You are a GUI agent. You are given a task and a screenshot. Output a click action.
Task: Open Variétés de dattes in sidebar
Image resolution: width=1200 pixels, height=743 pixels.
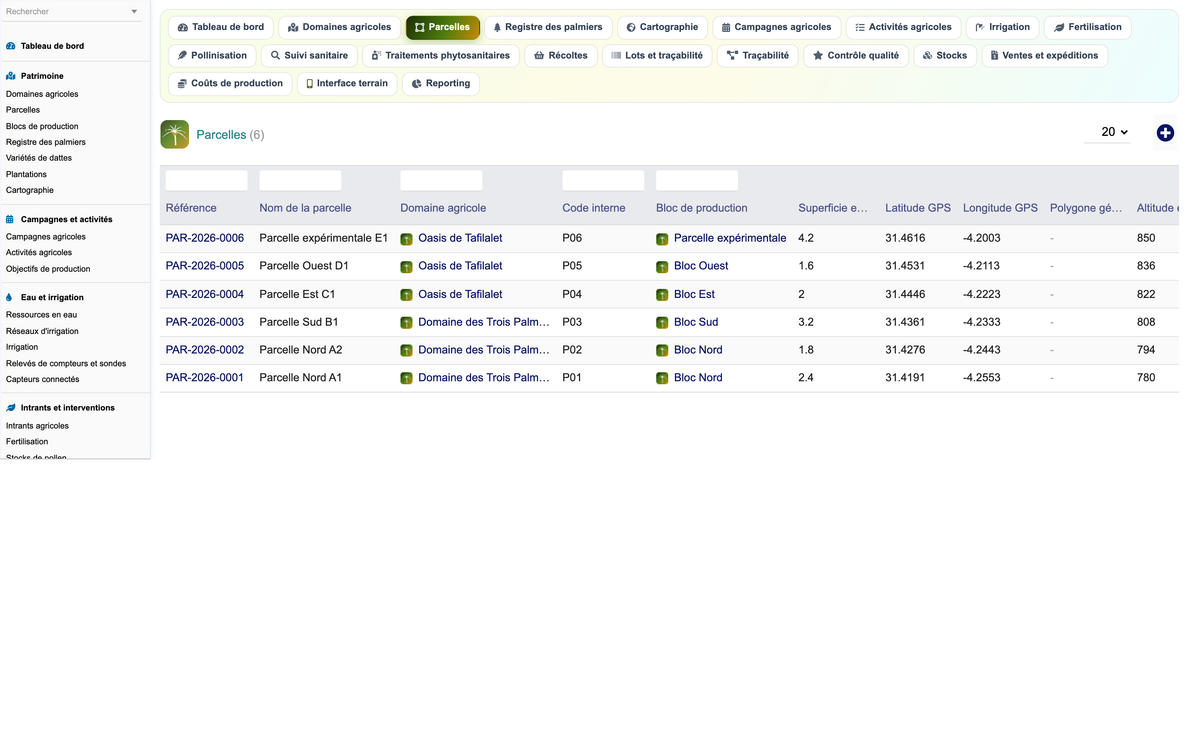coord(39,158)
